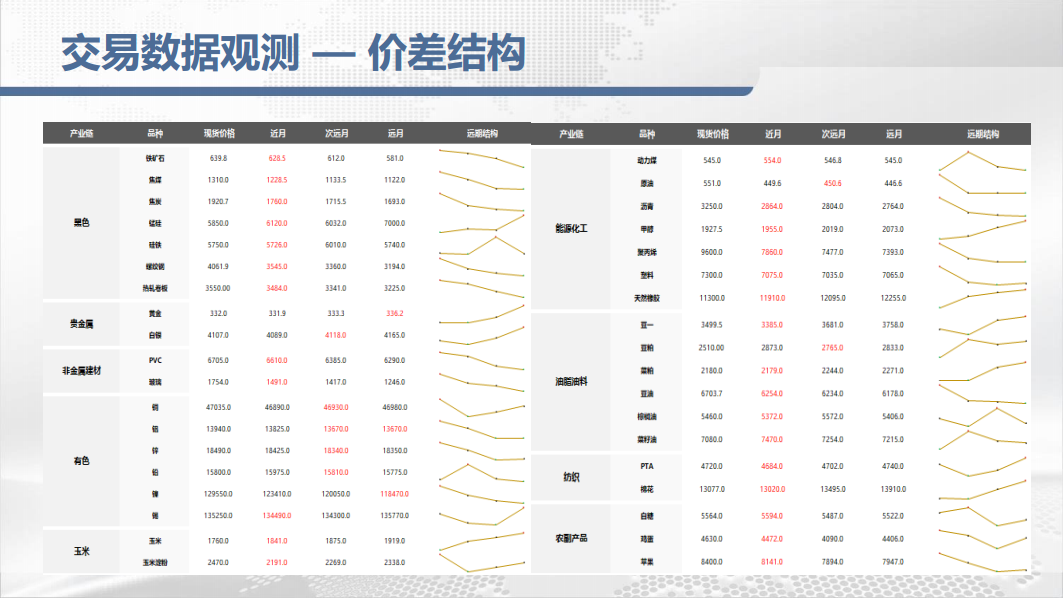Click the 铁矿石 term structure sparkline
1063x598 pixels.
(482, 158)
